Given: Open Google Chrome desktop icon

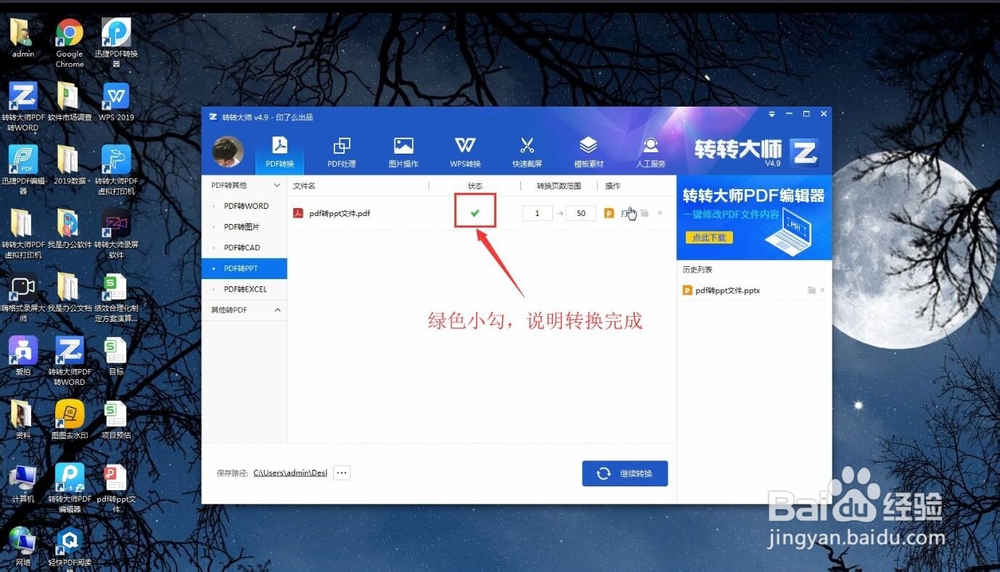Looking at the screenshot, I should (x=70, y=42).
